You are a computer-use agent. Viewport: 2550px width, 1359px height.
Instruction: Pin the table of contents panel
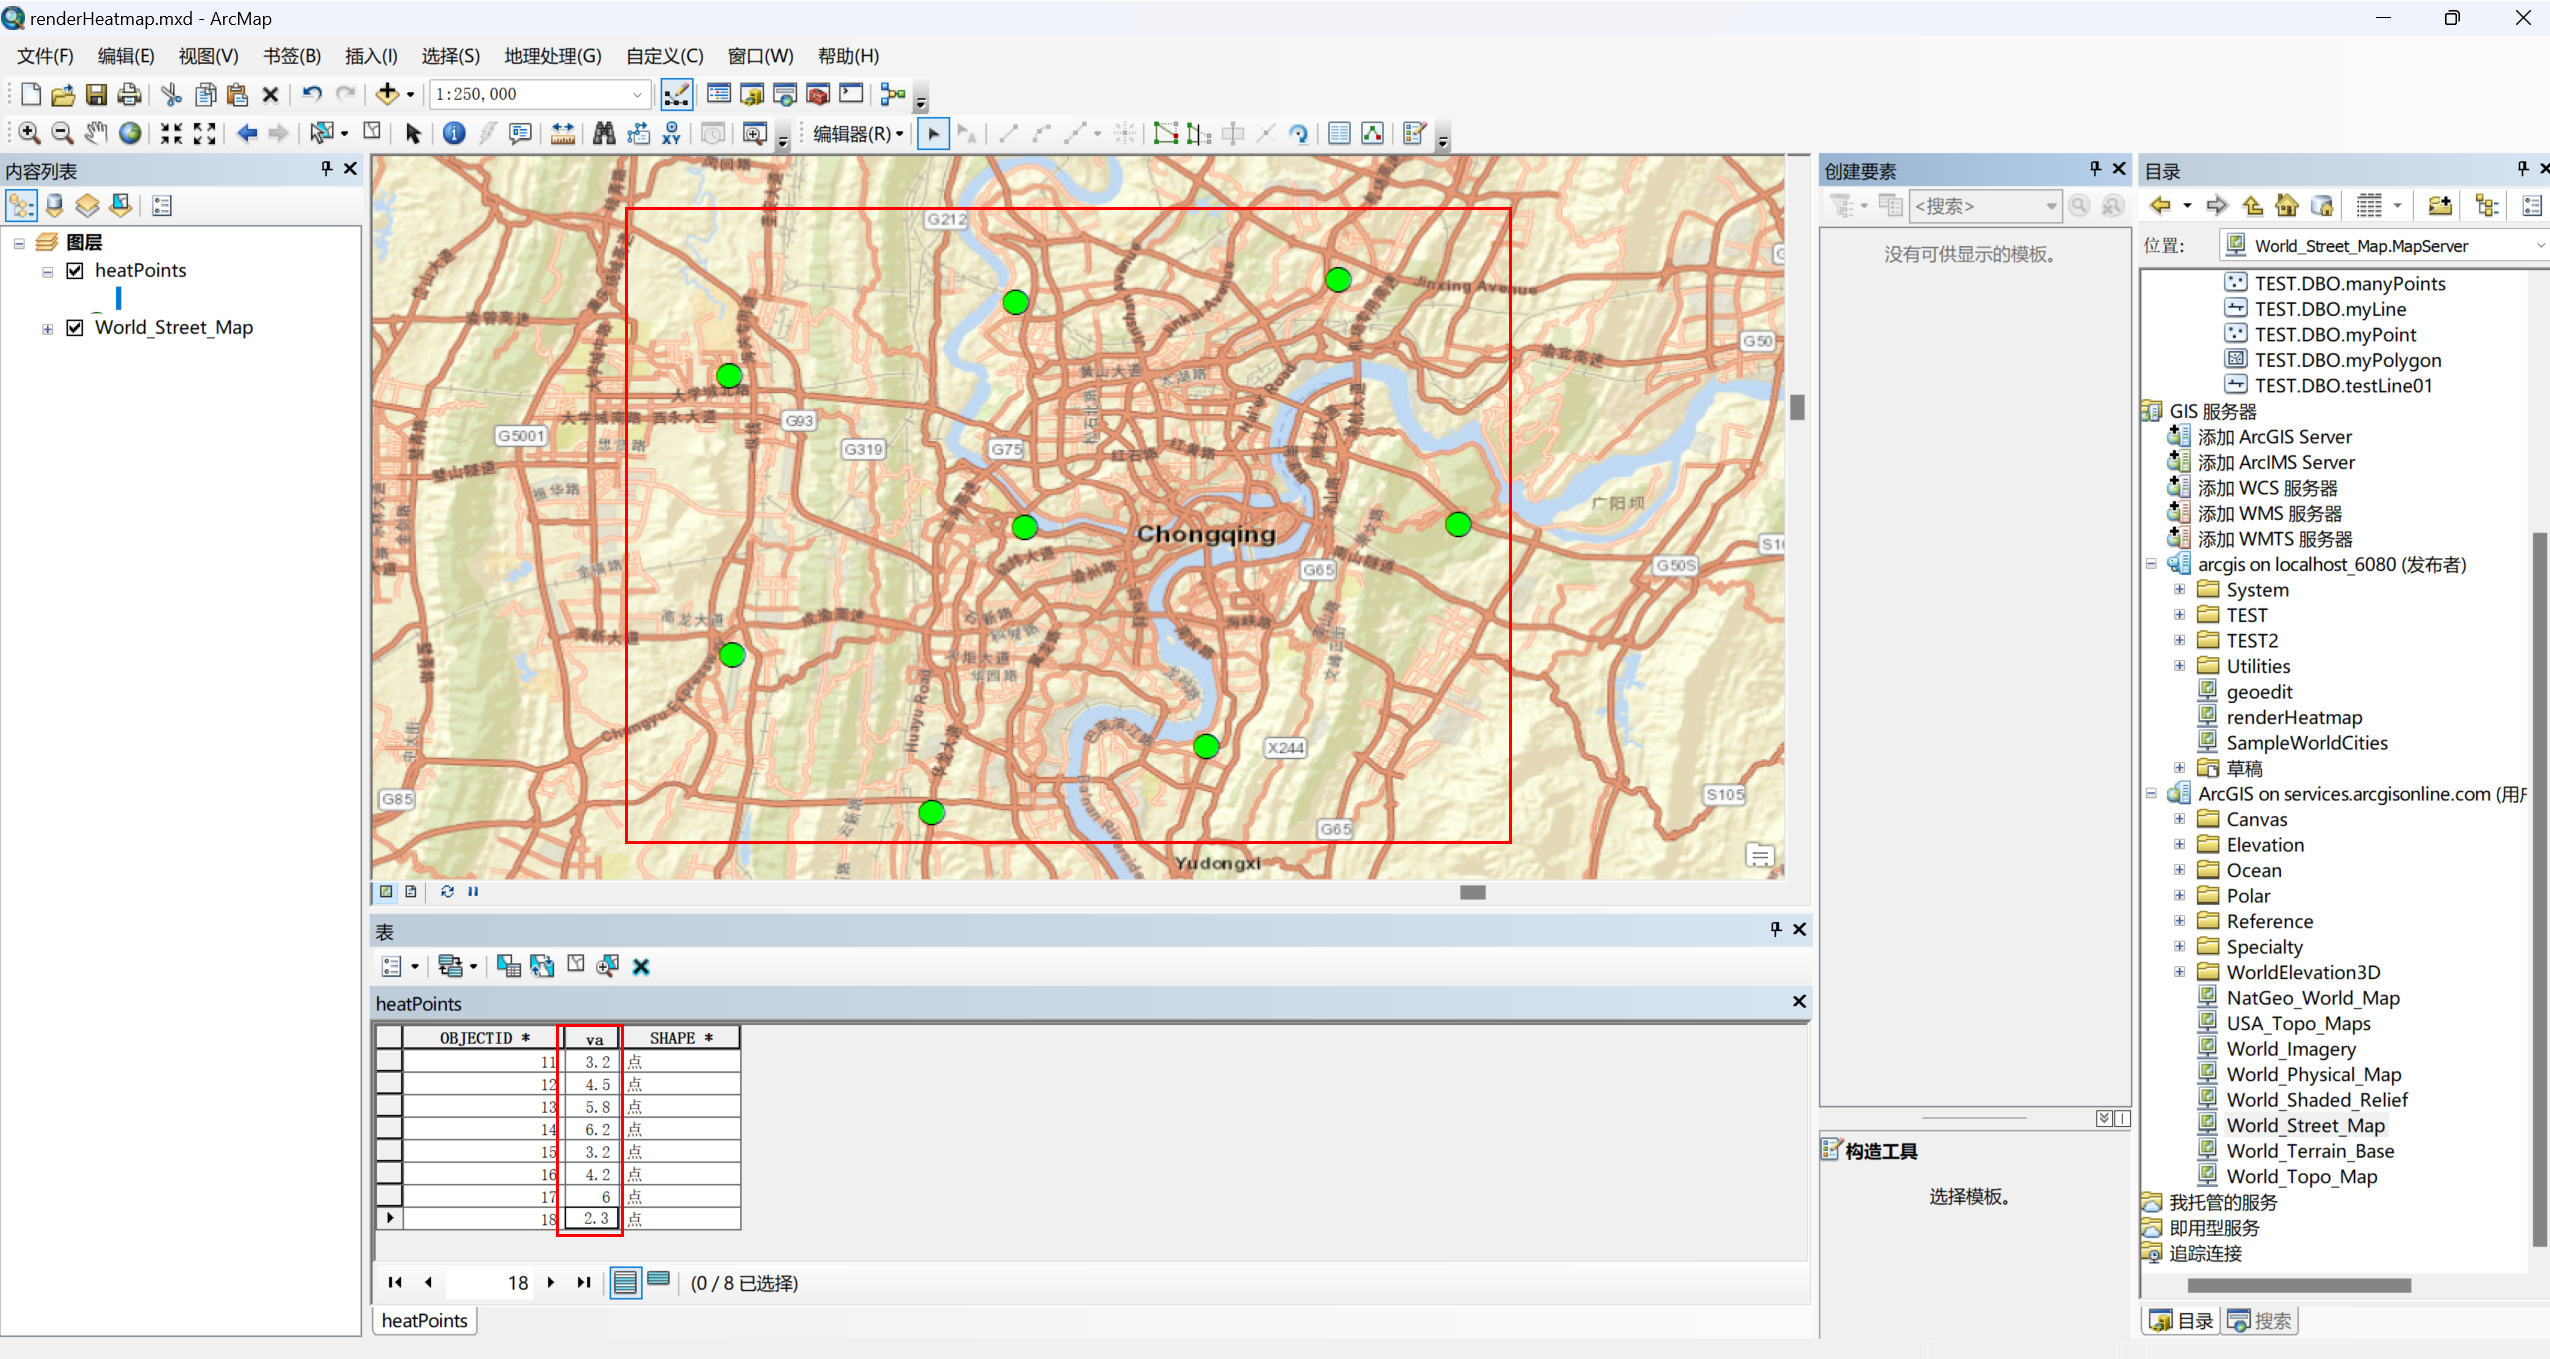click(326, 169)
